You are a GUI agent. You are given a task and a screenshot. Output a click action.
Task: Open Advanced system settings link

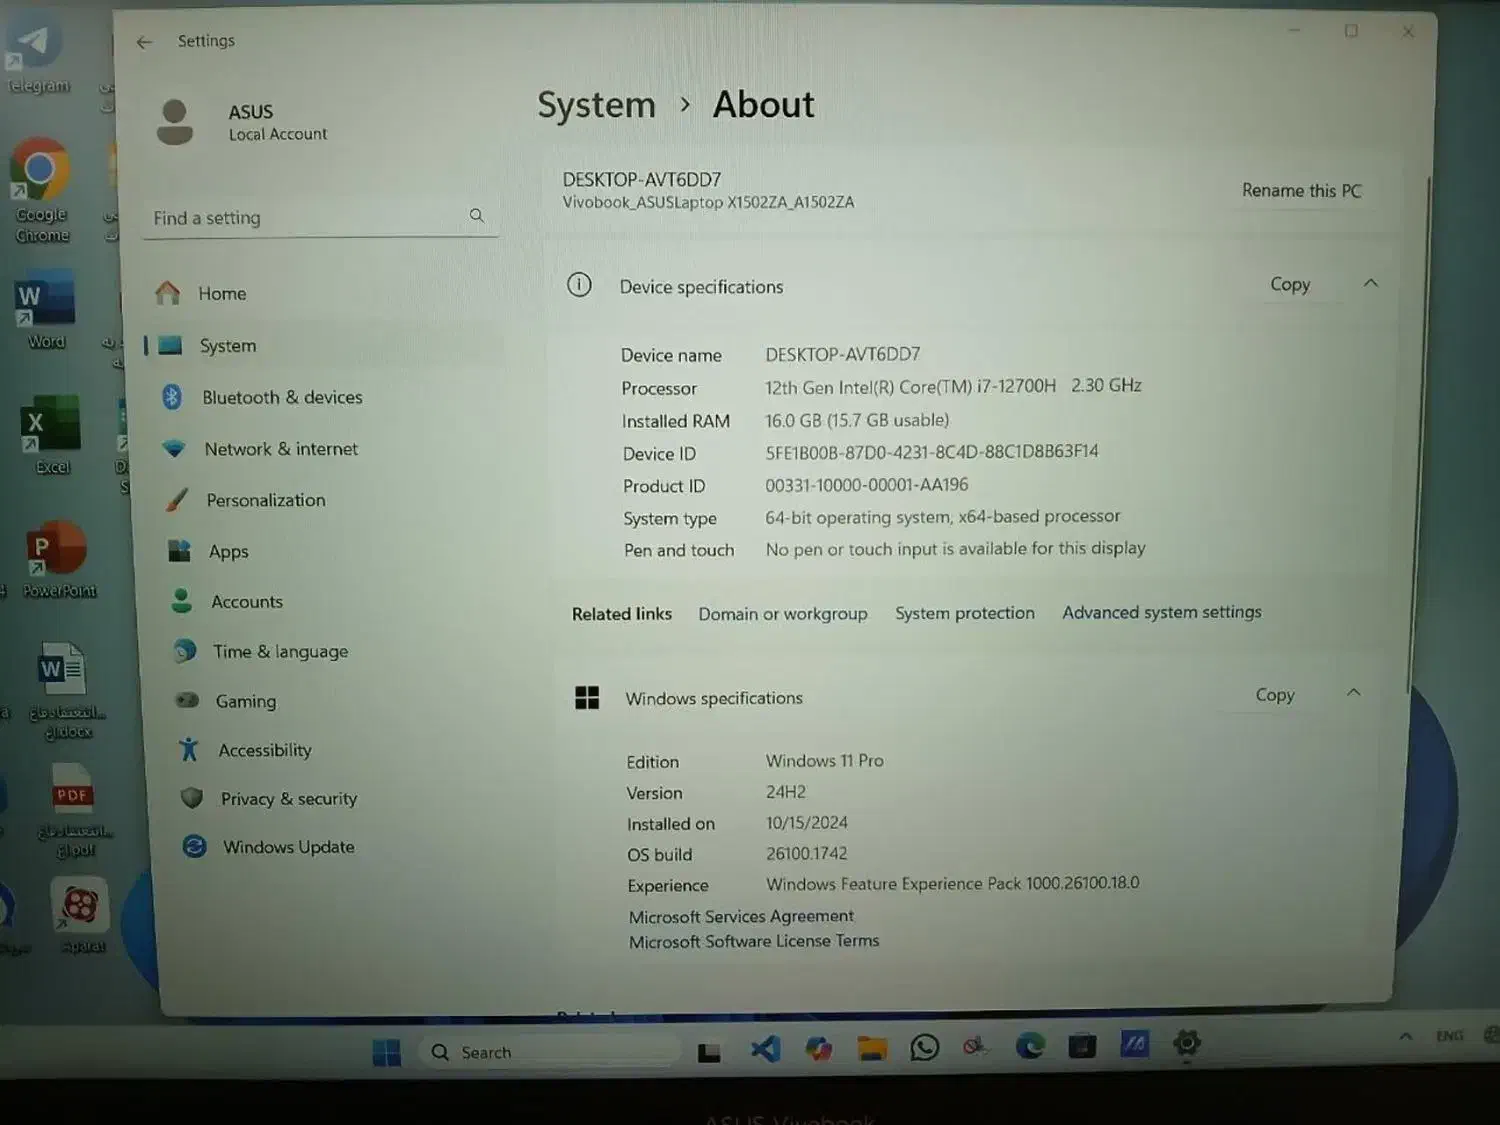pyautogui.click(x=1161, y=612)
